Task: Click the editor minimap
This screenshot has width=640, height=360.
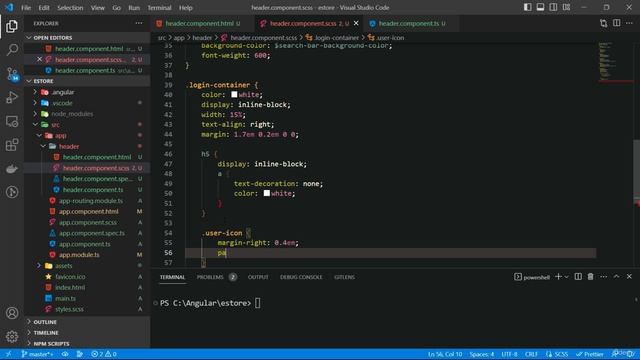Action: click(x=616, y=61)
